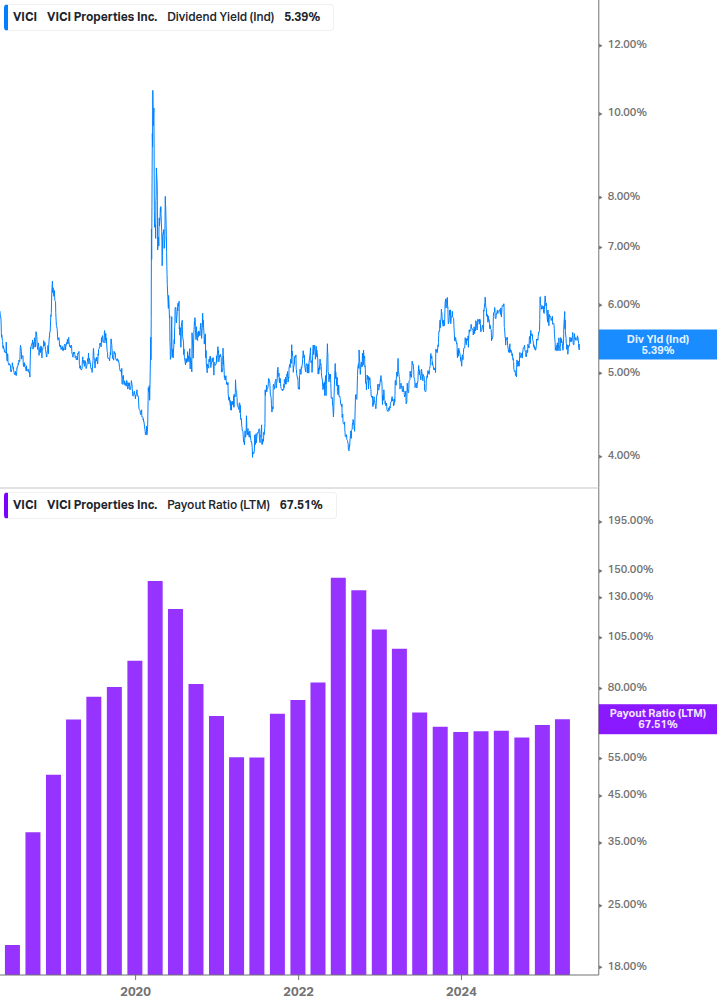The width and height of the screenshot is (717, 1005).
Task: Click the 2024 date axis label
Action: pyautogui.click(x=461, y=992)
